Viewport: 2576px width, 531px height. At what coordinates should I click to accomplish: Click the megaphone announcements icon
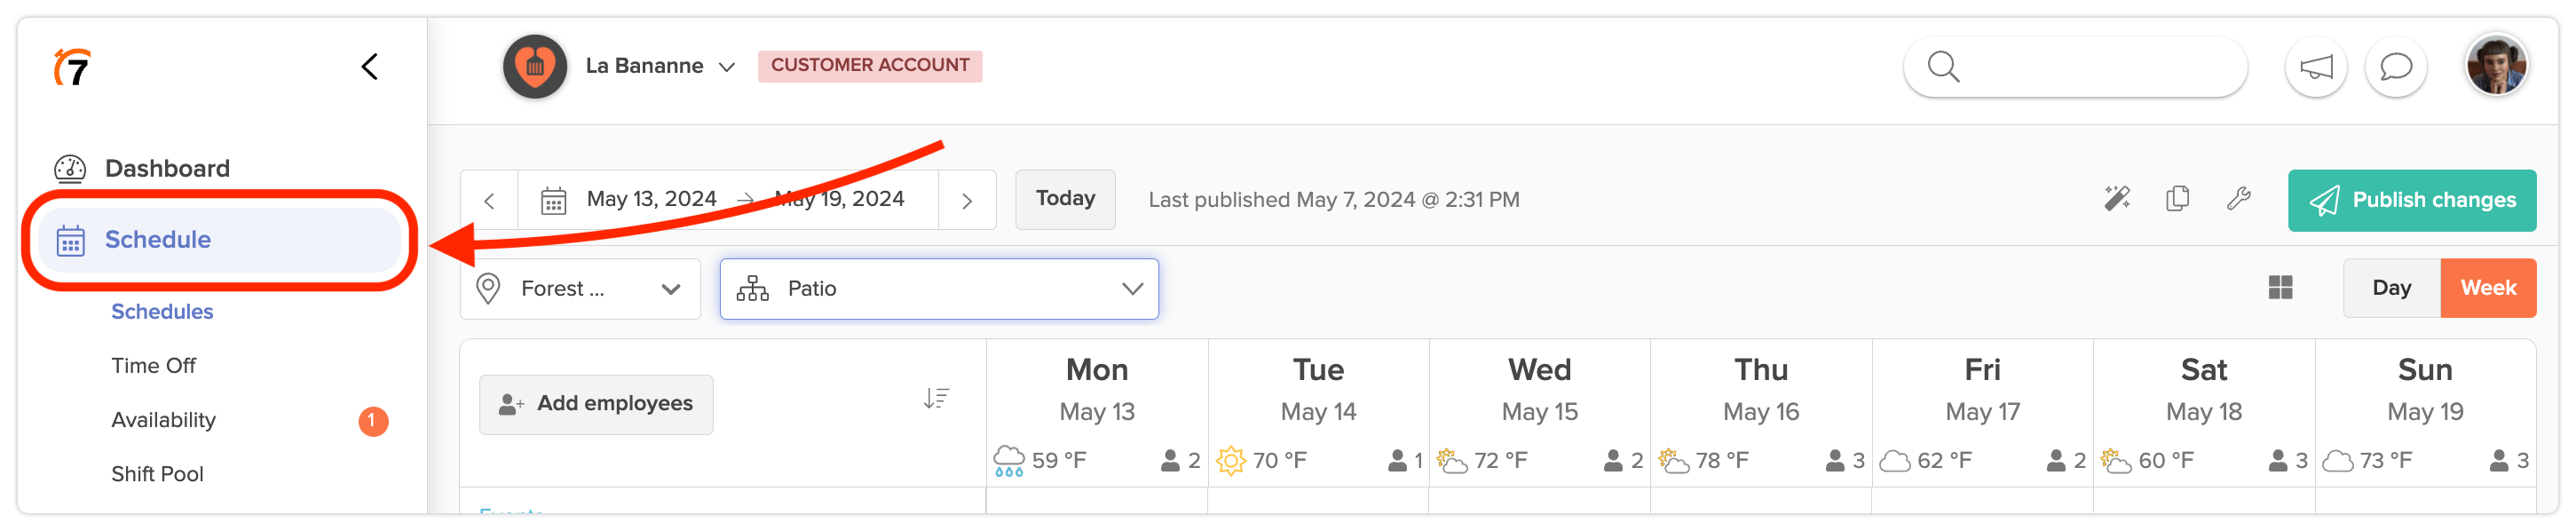2315,67
